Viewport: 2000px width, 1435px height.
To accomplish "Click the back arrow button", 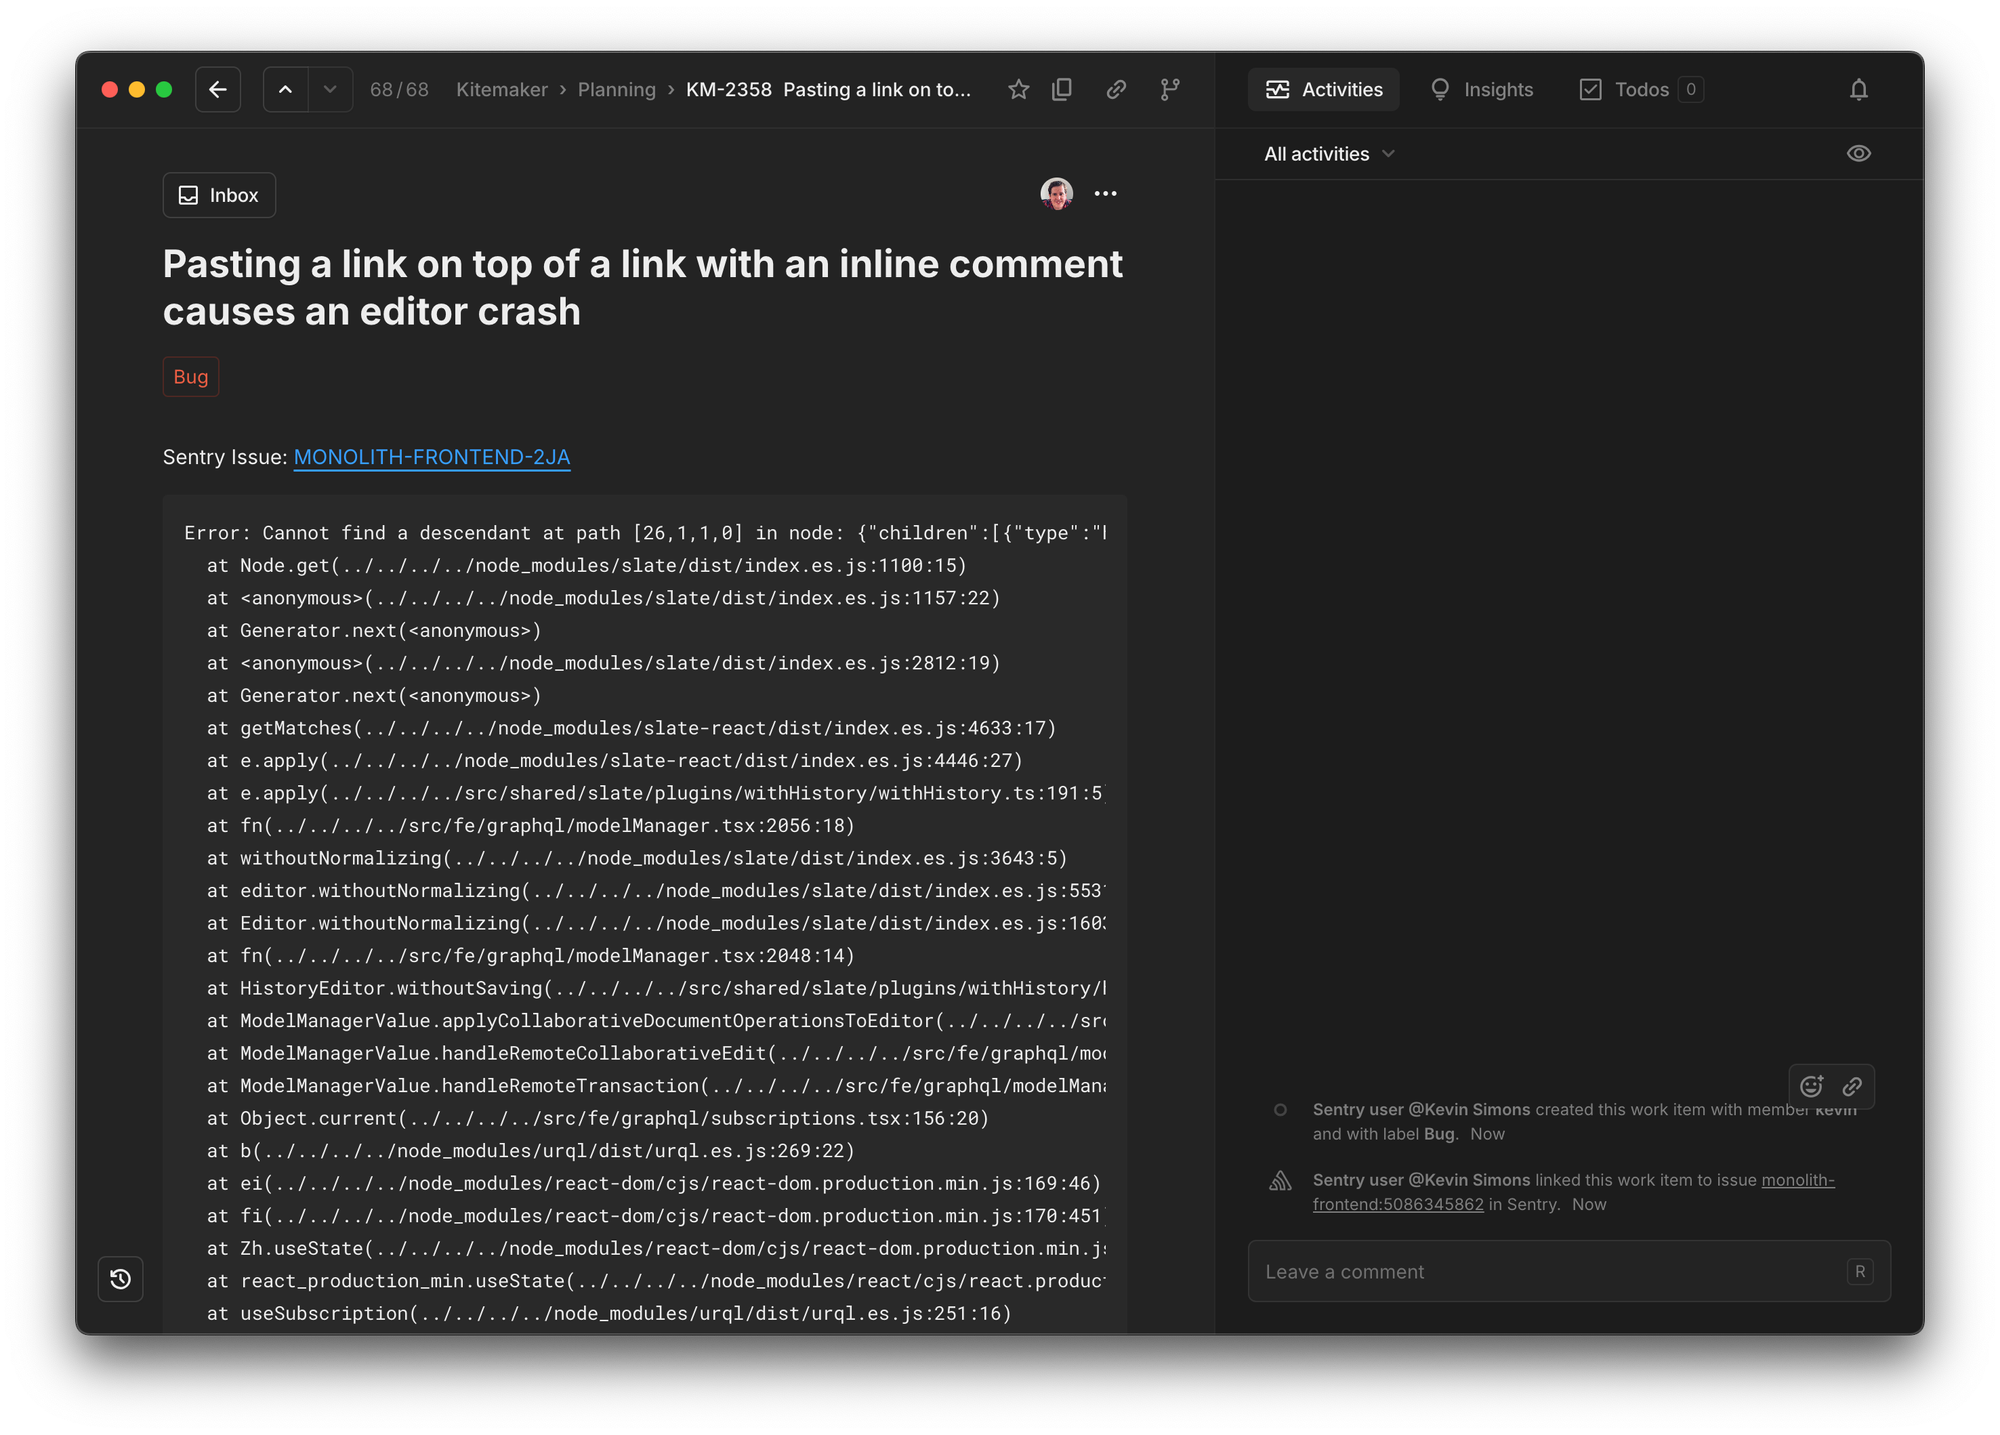I will click(218, 90).
